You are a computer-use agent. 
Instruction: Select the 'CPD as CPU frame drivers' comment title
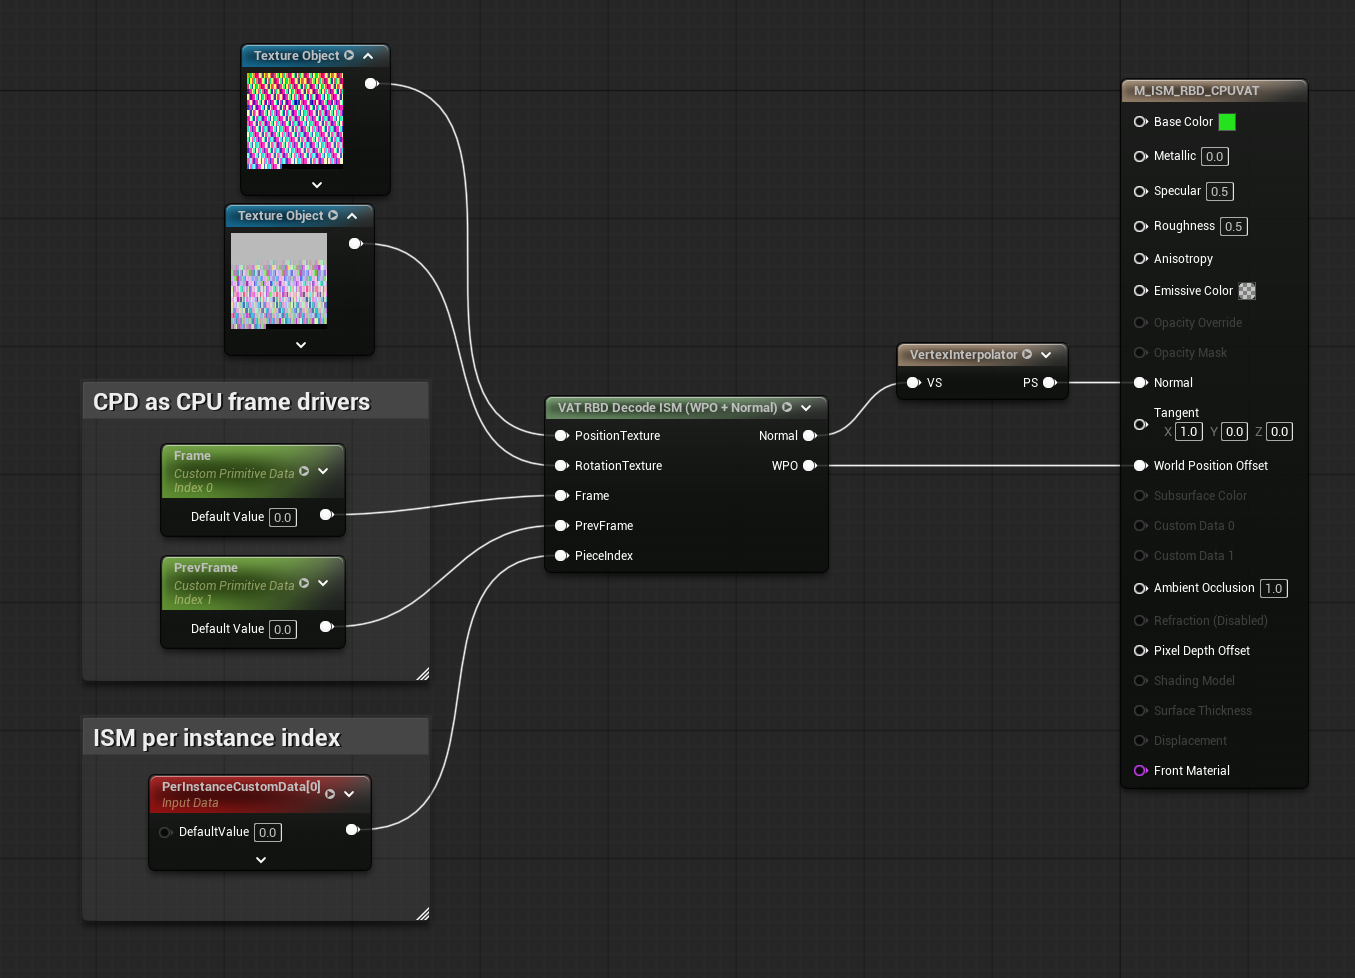click(232, 402)
